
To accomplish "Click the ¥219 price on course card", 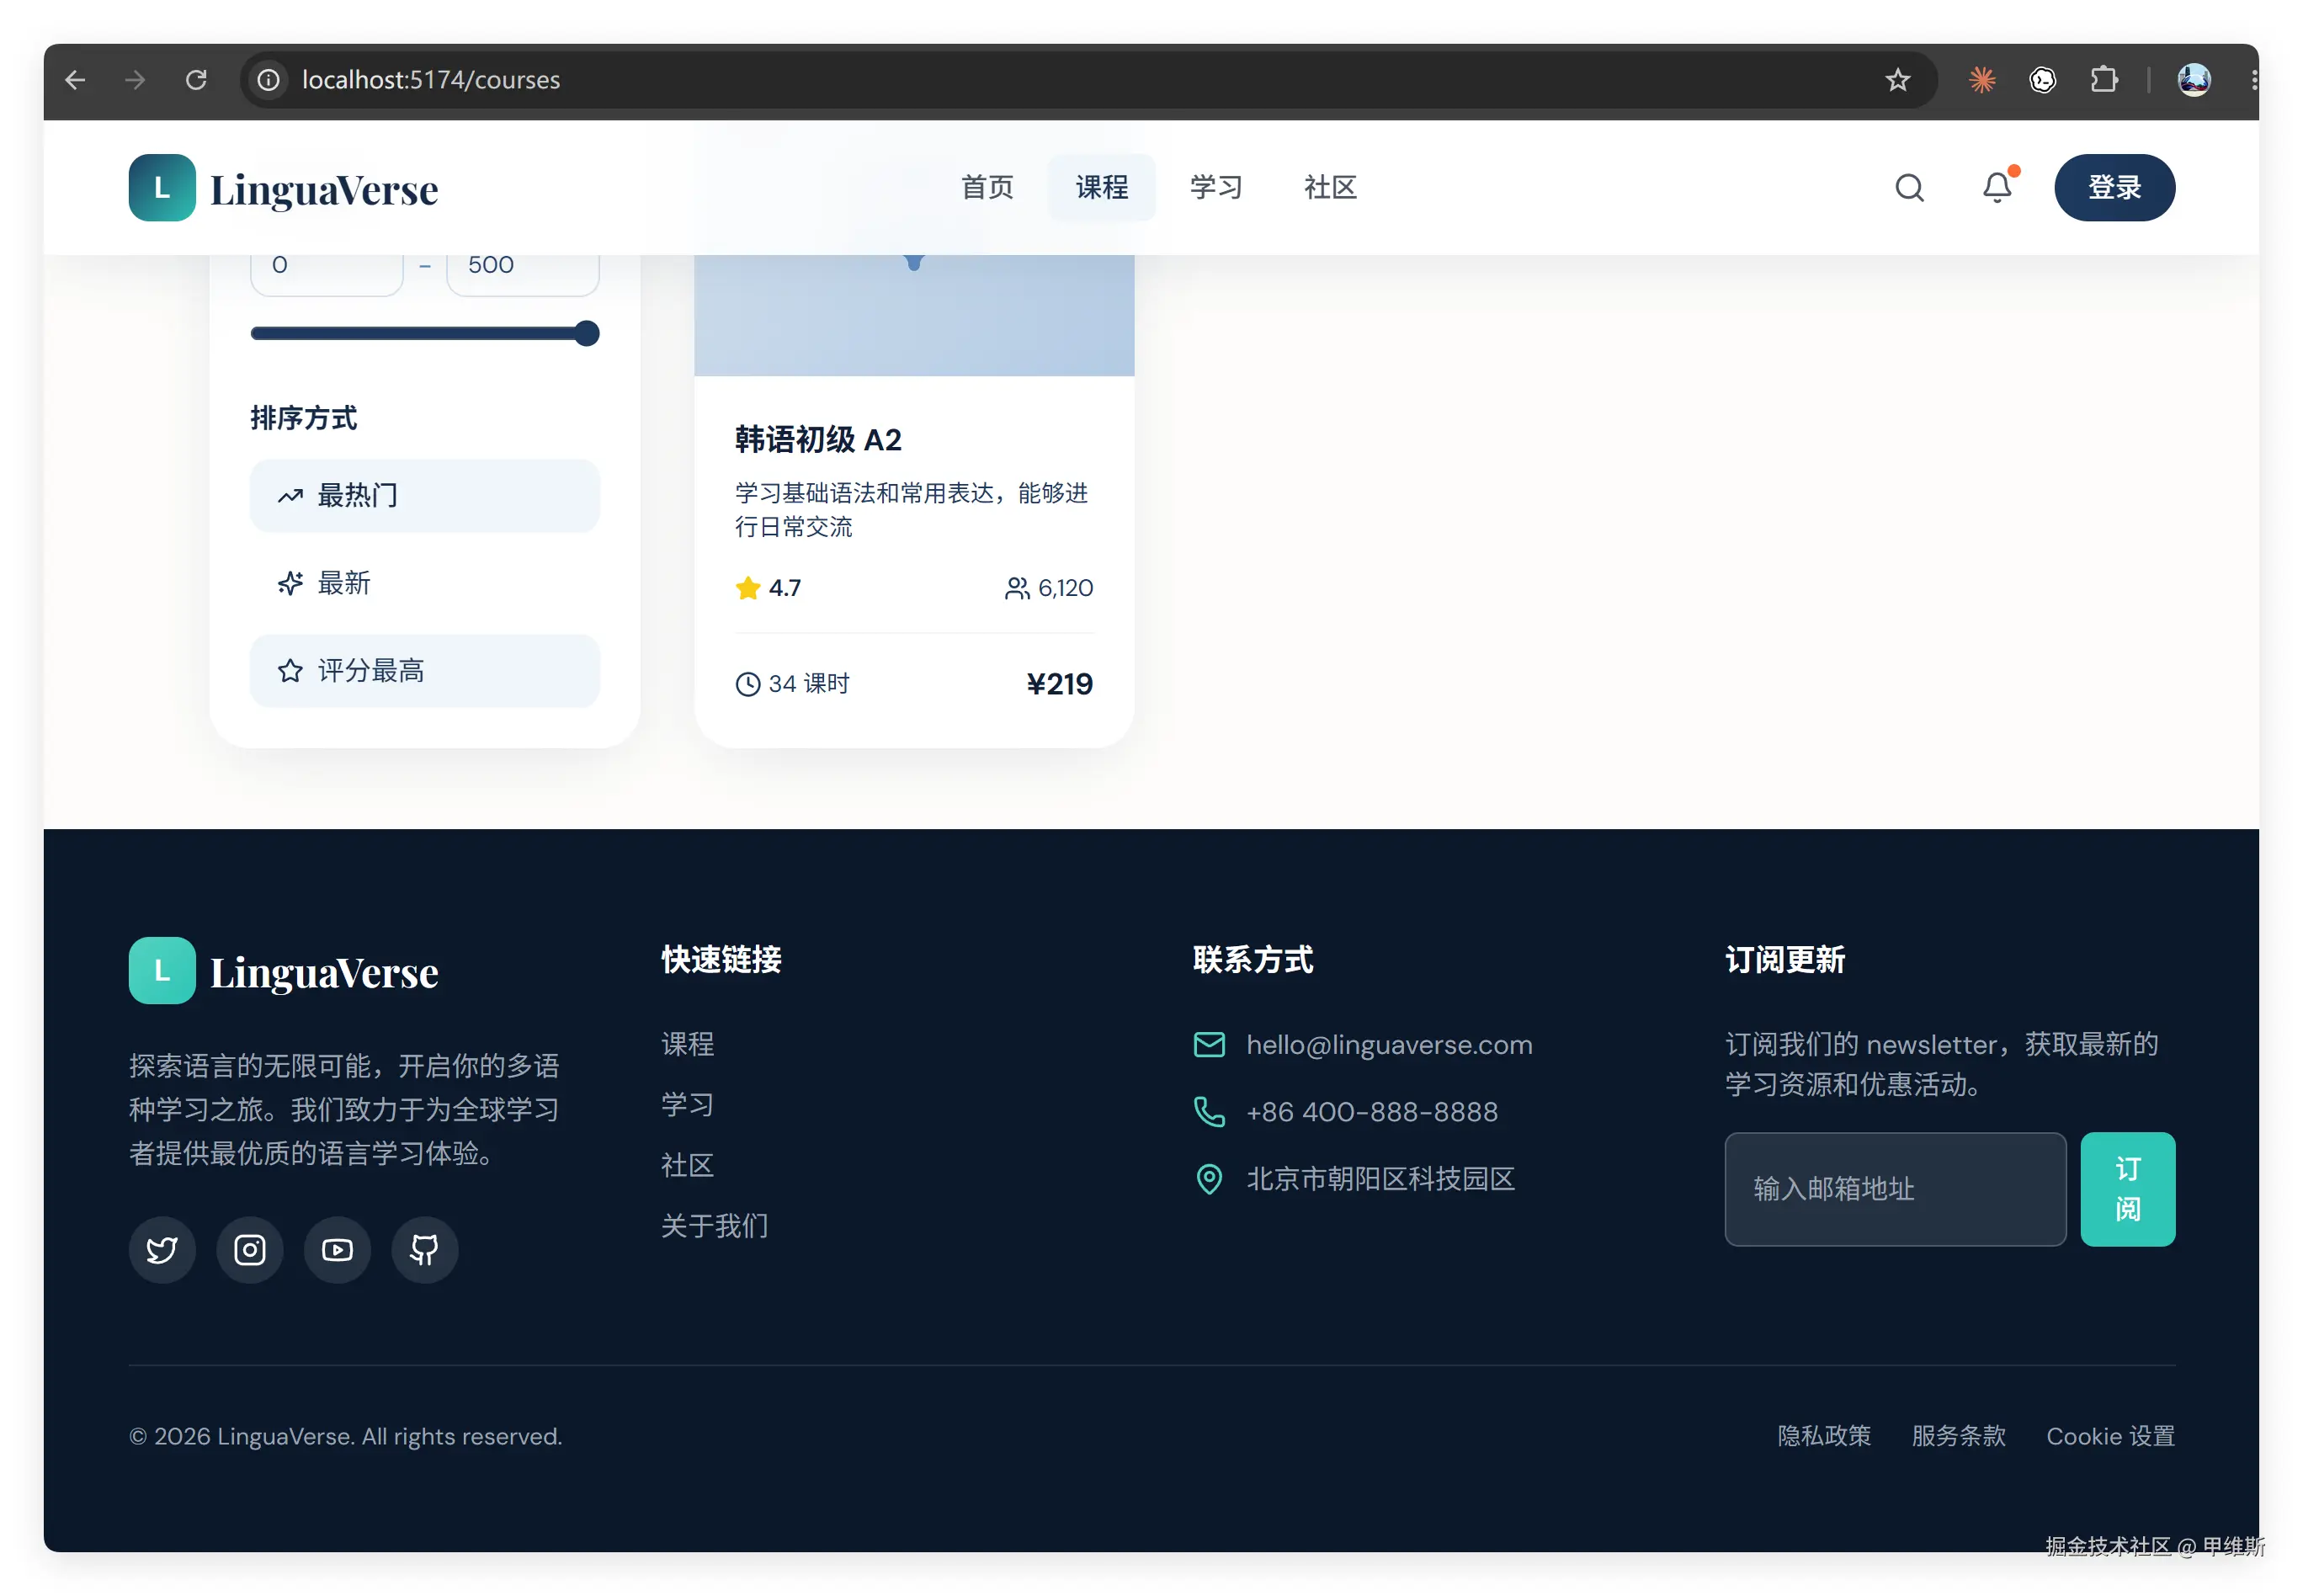I will tap(1059, 684).
